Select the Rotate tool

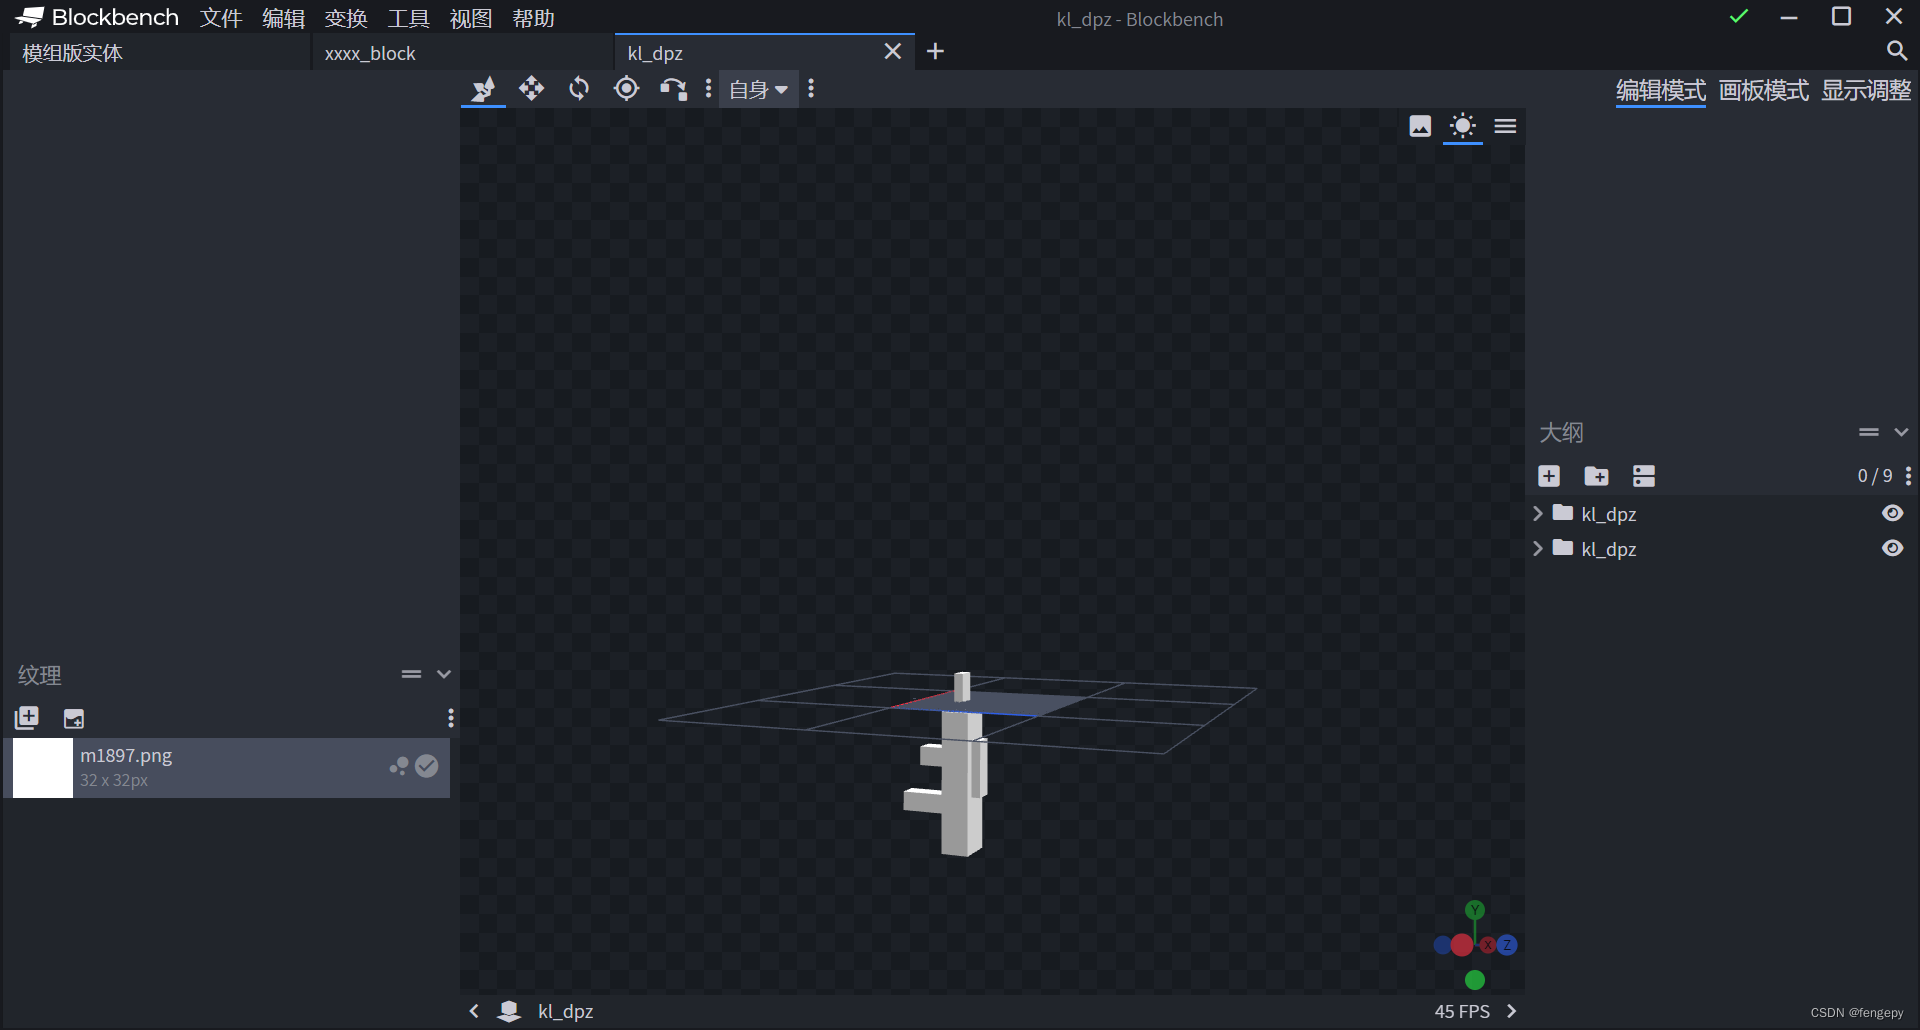point(579,89)
